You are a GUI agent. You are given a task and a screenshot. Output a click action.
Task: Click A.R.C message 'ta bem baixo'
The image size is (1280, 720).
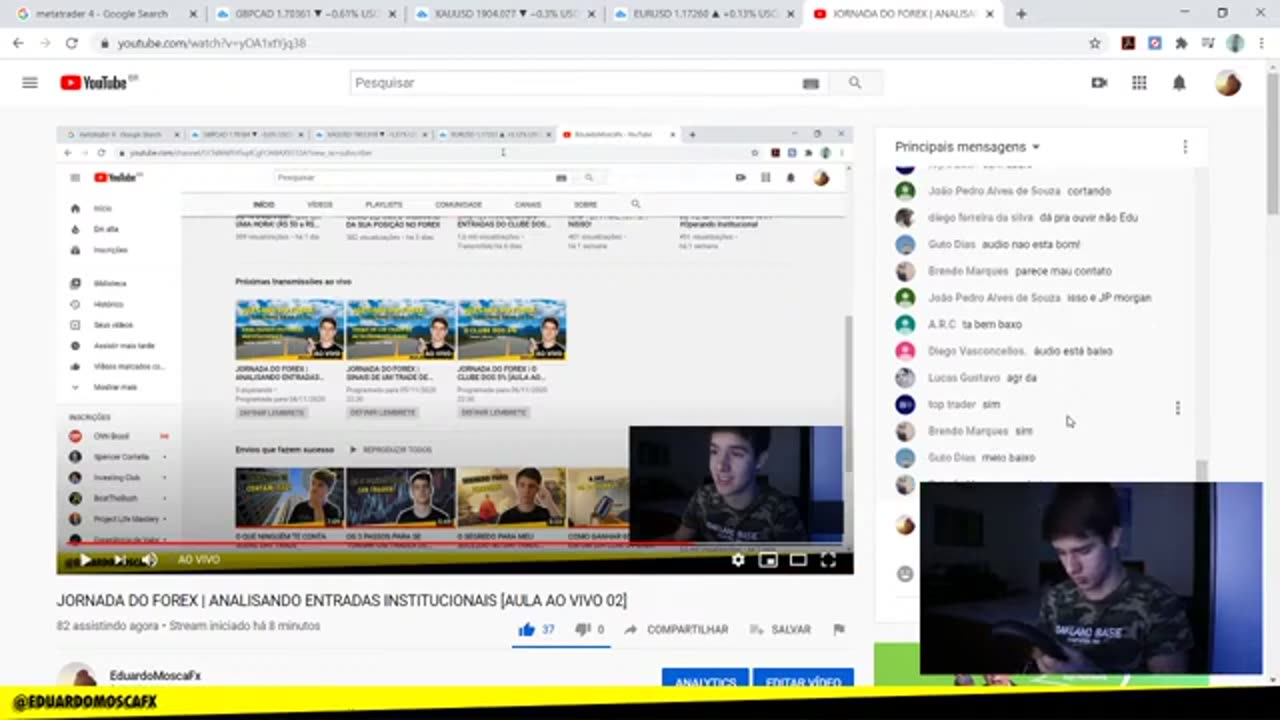[x=992, y=325]
